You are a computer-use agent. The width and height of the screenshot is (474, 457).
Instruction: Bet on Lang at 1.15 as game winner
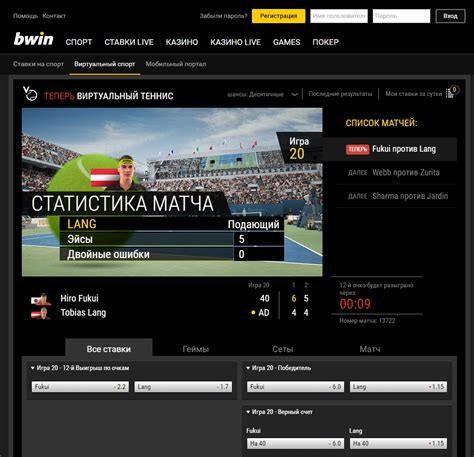click(399, 387)
